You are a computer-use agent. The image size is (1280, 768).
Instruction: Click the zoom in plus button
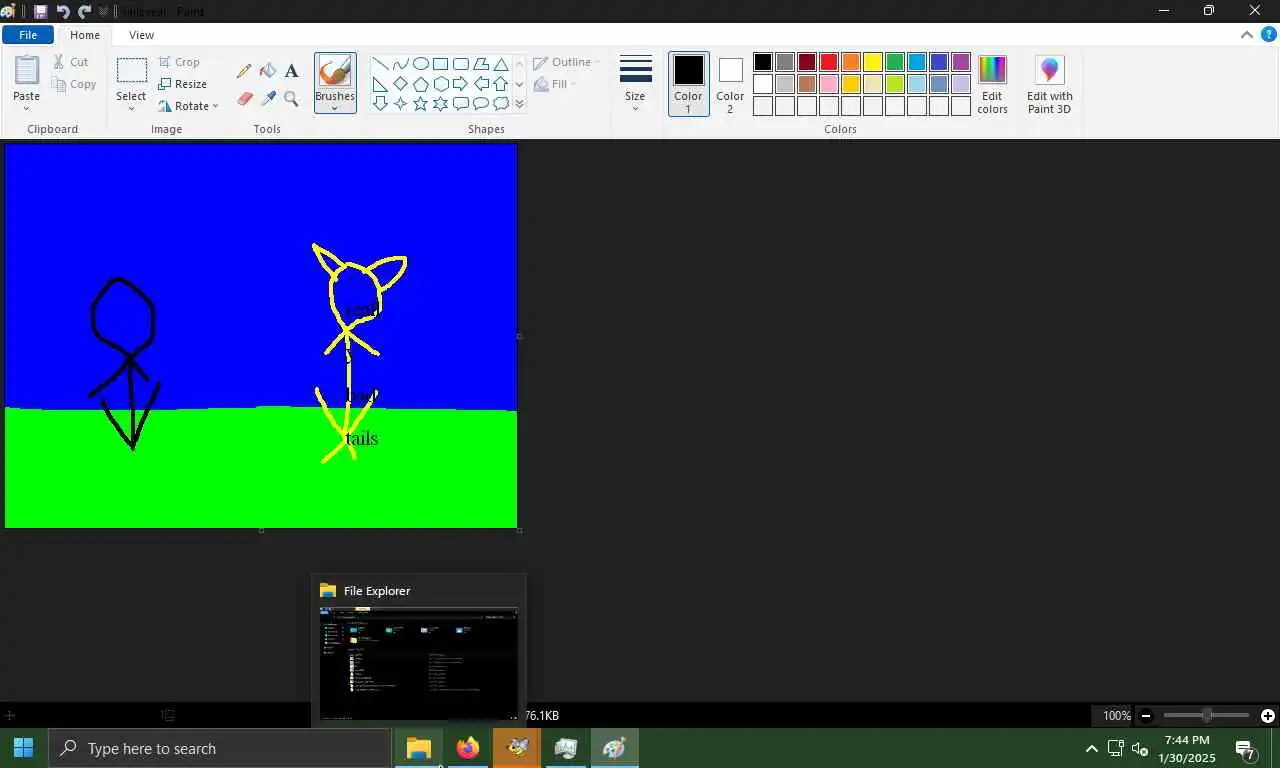pos(1268,715)
